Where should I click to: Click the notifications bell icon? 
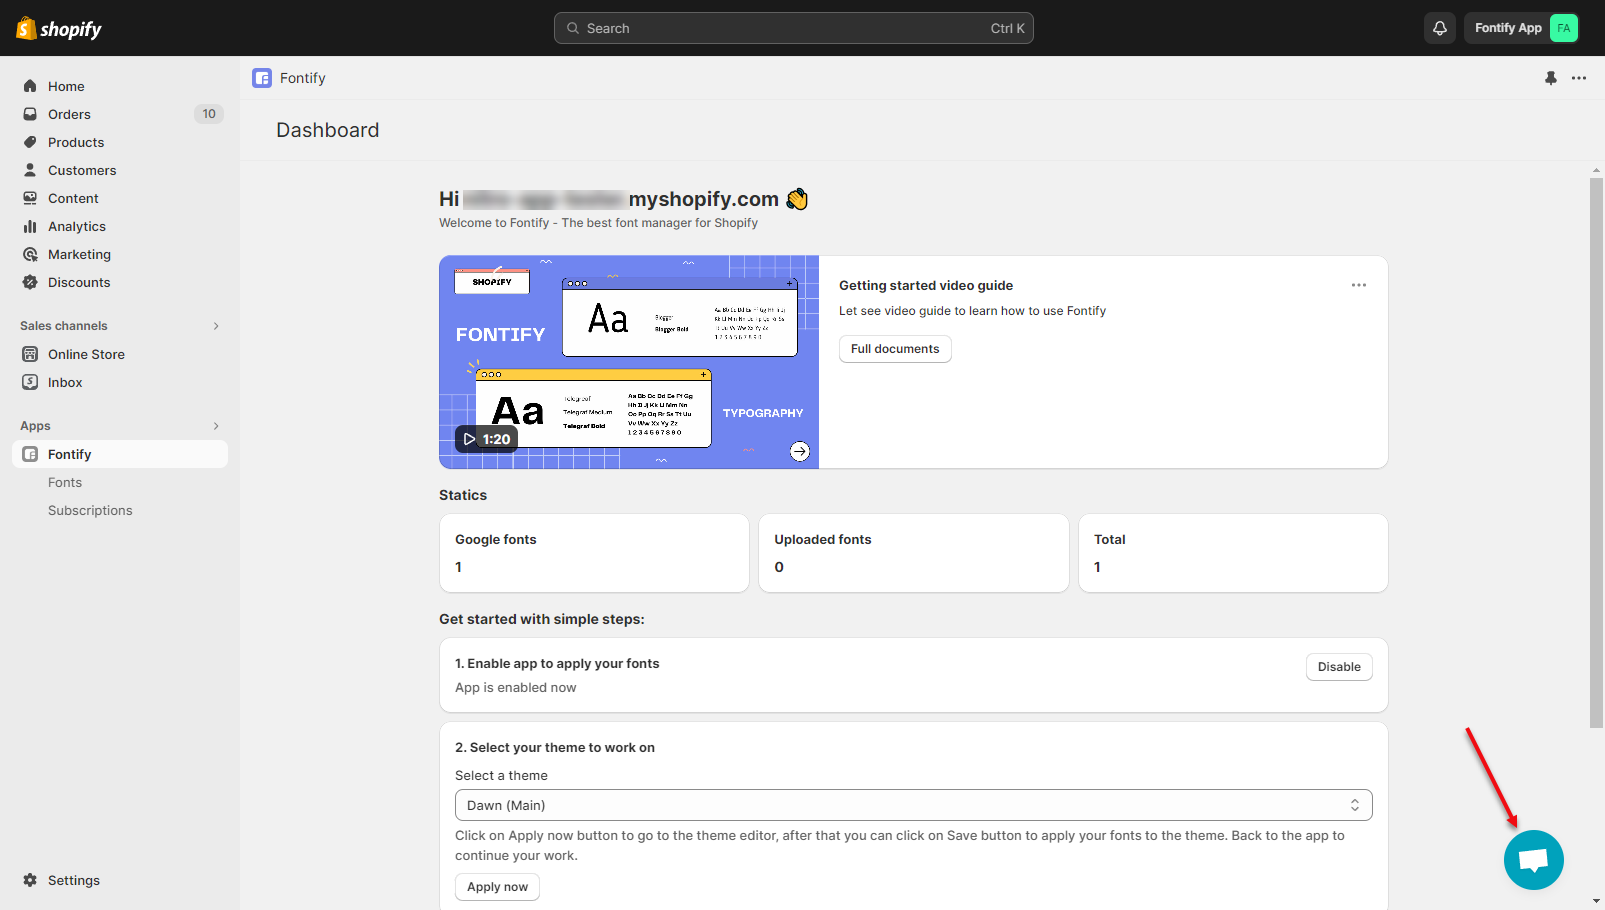(x=1439, y=28)
